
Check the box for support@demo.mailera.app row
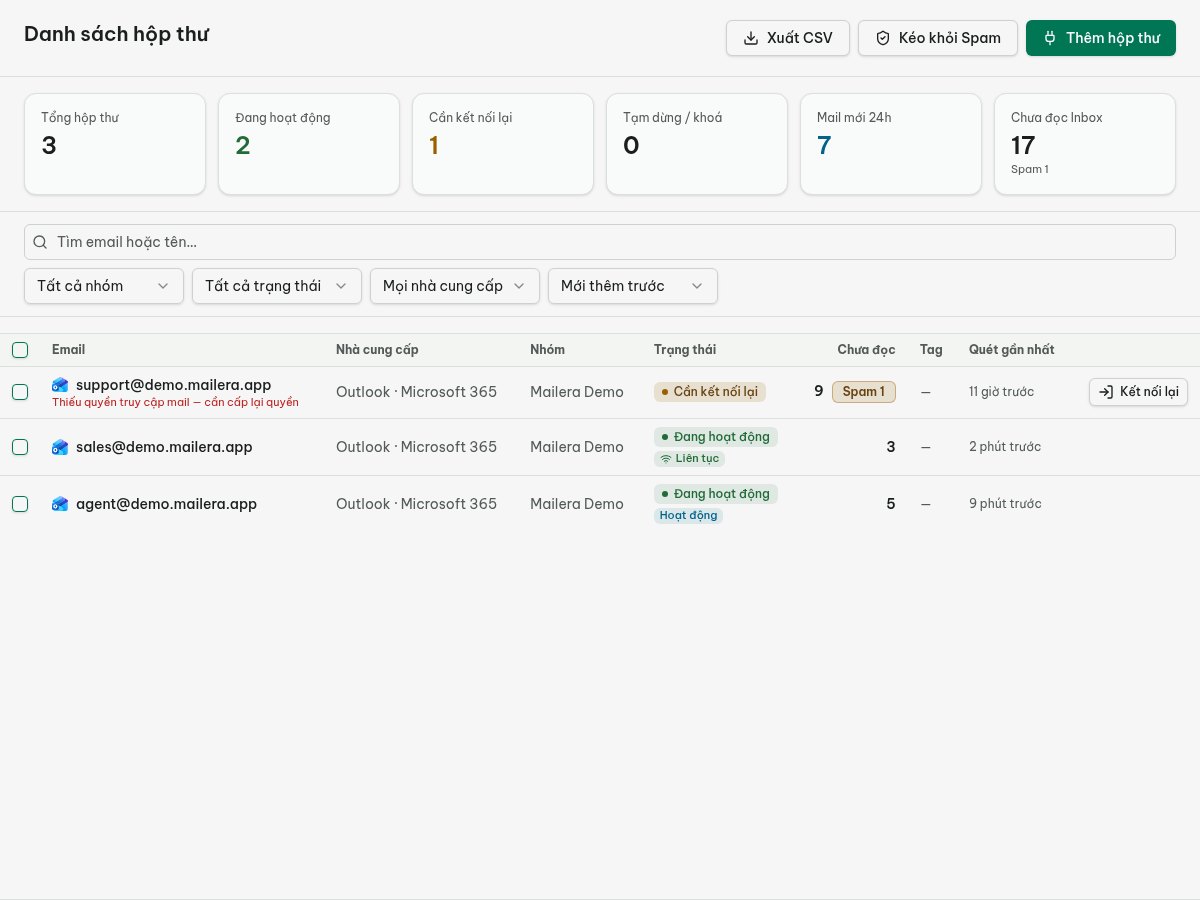pos(20,392)
